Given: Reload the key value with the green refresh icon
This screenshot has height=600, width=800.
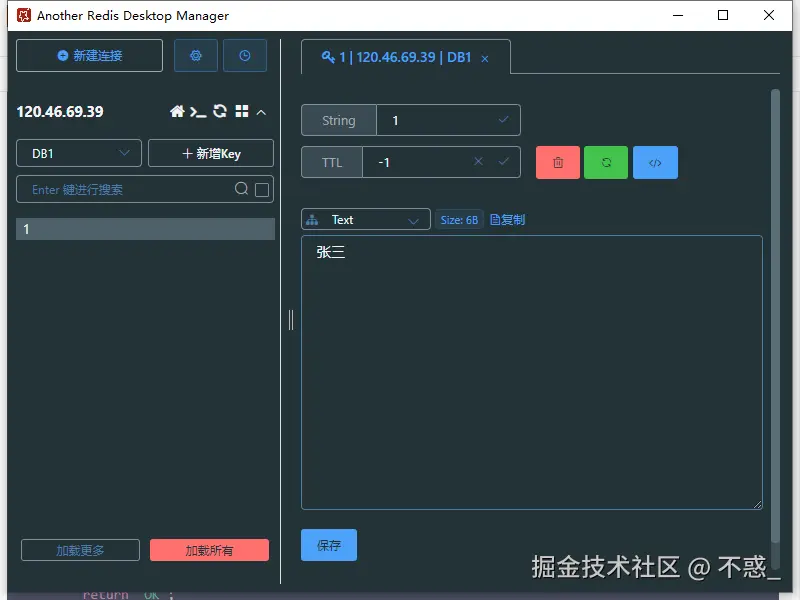Looking at the screenshot, I should coord(606,162).
